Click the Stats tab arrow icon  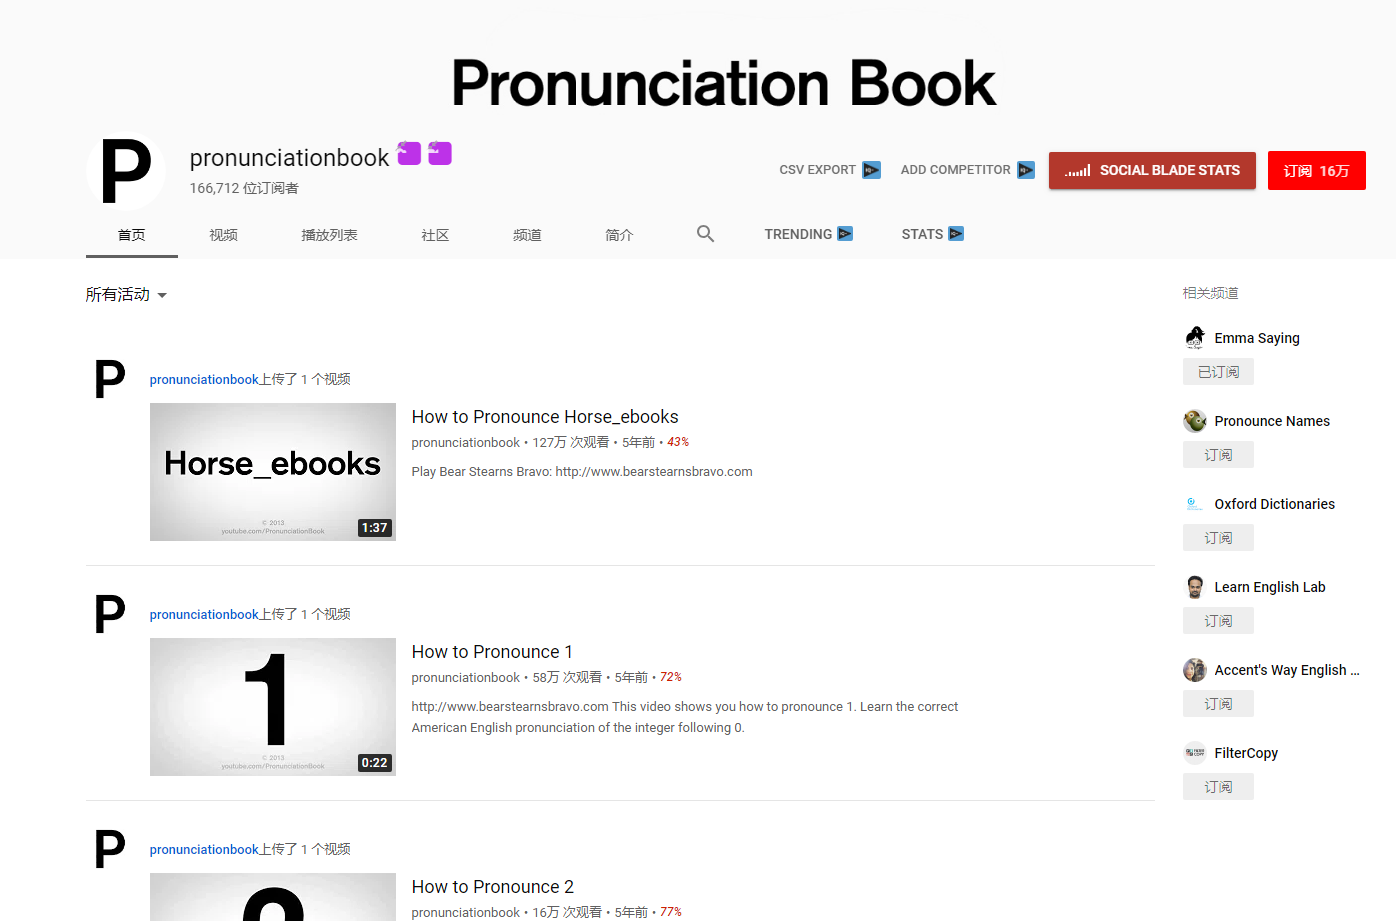[956, 234]
